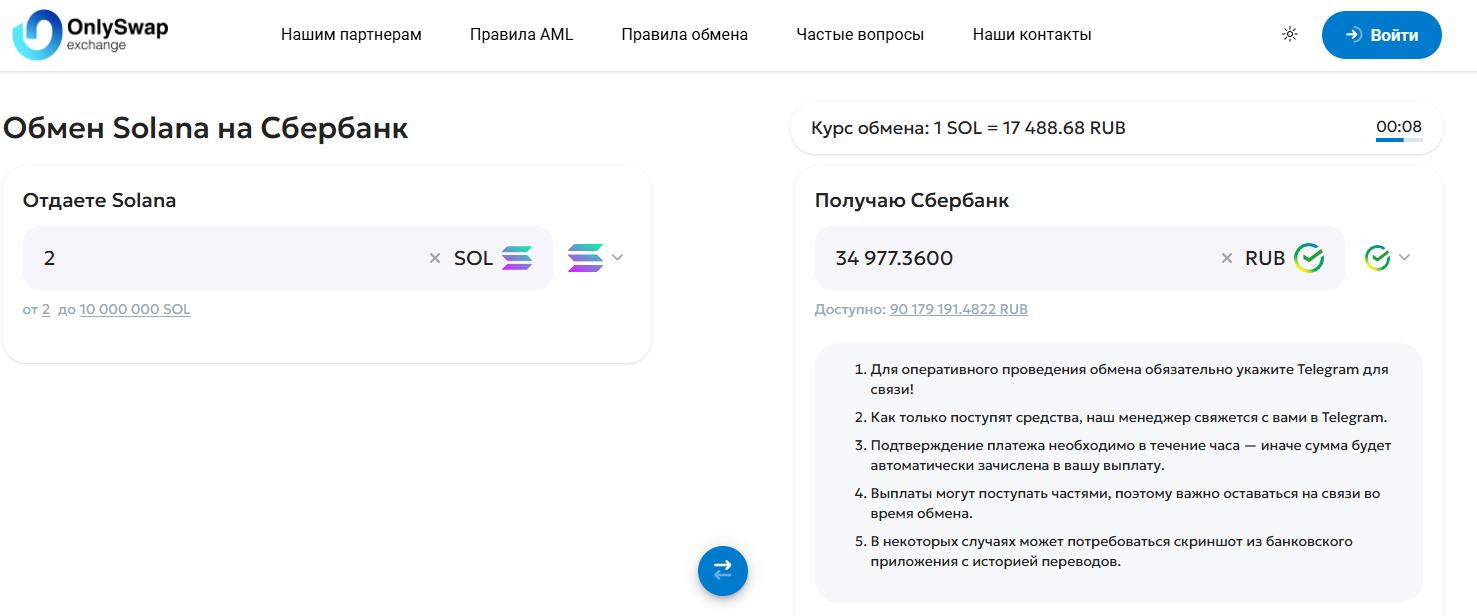
Task: Click the Получаю Сбербанк label
Action: click(x=912, y=200)
